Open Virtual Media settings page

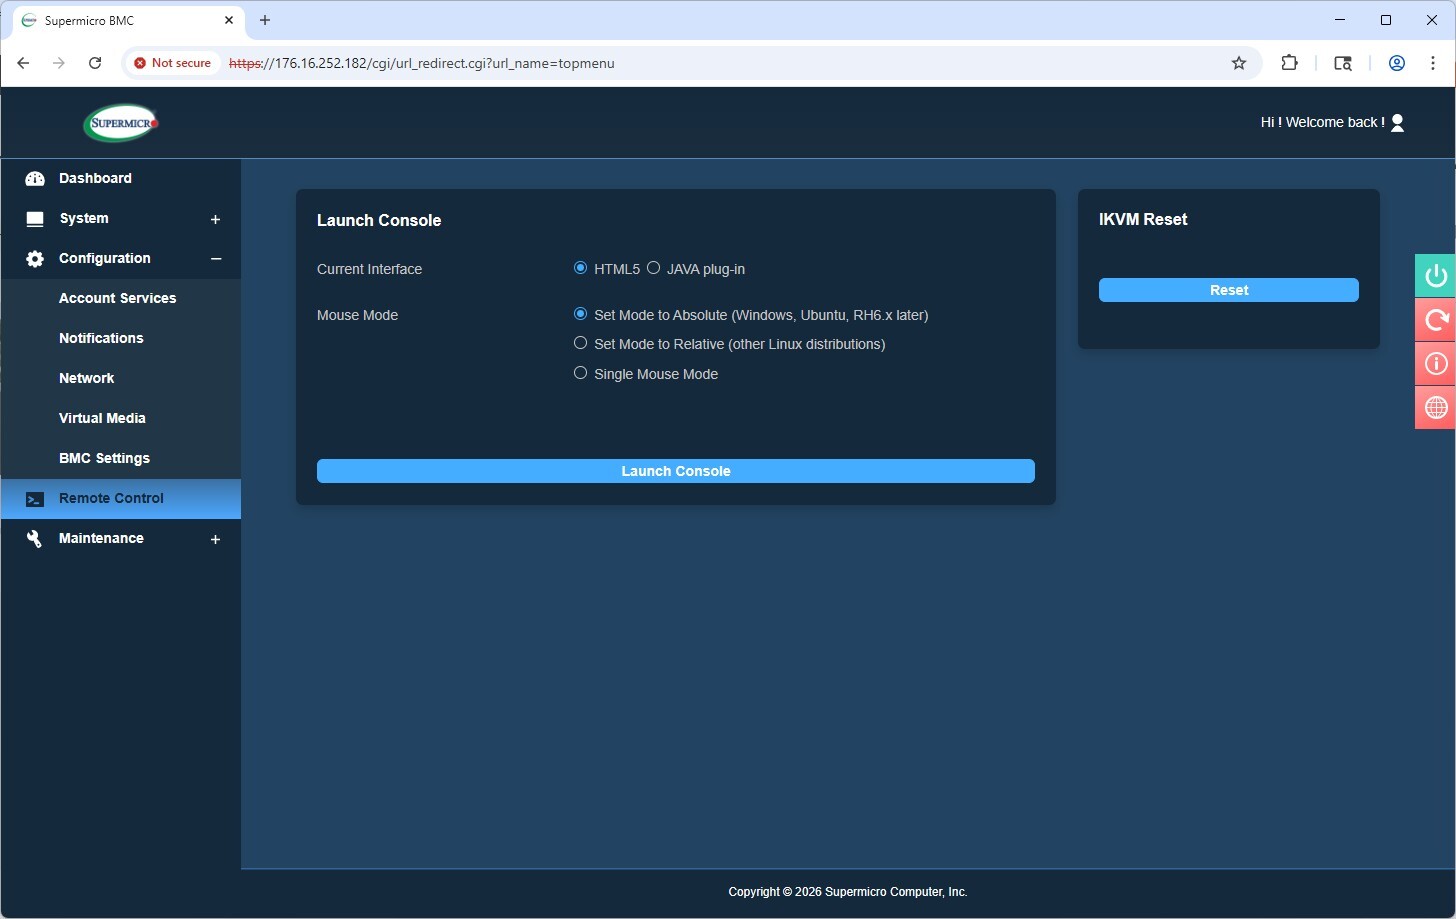(x=102, y=418)
